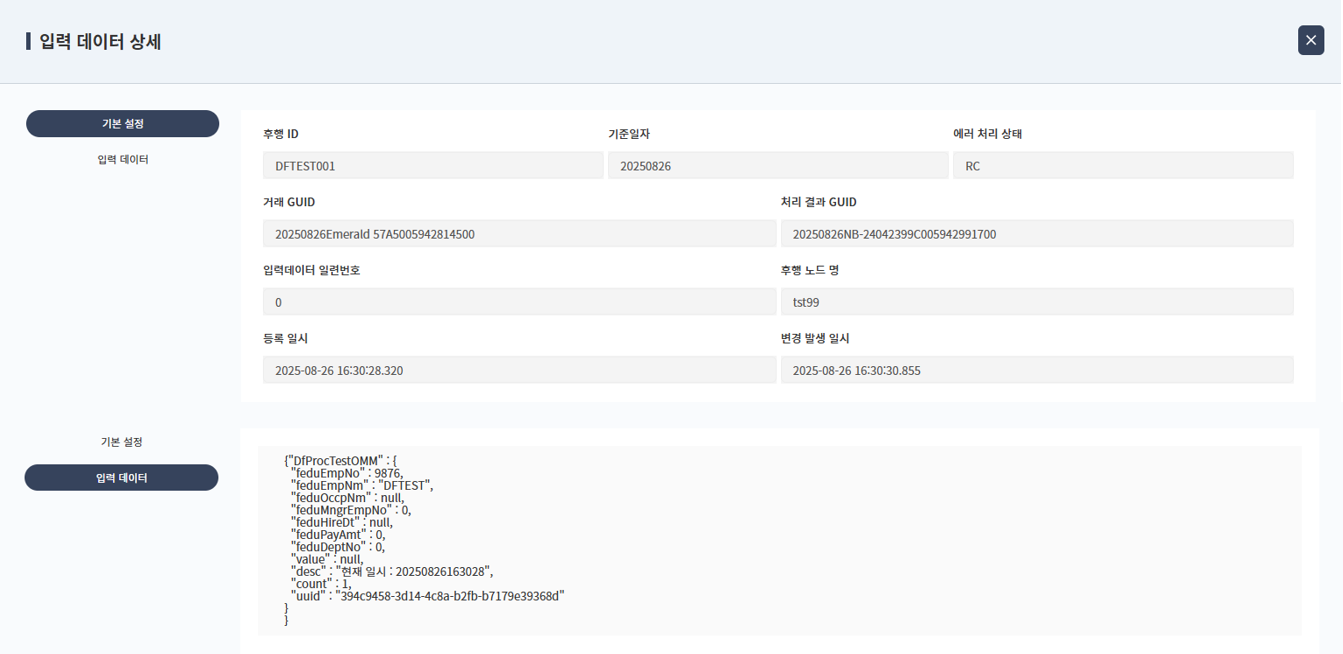The image size is (1343, 654).
Task: Click the uuid line in JSON data
Action: click(427, 596)
